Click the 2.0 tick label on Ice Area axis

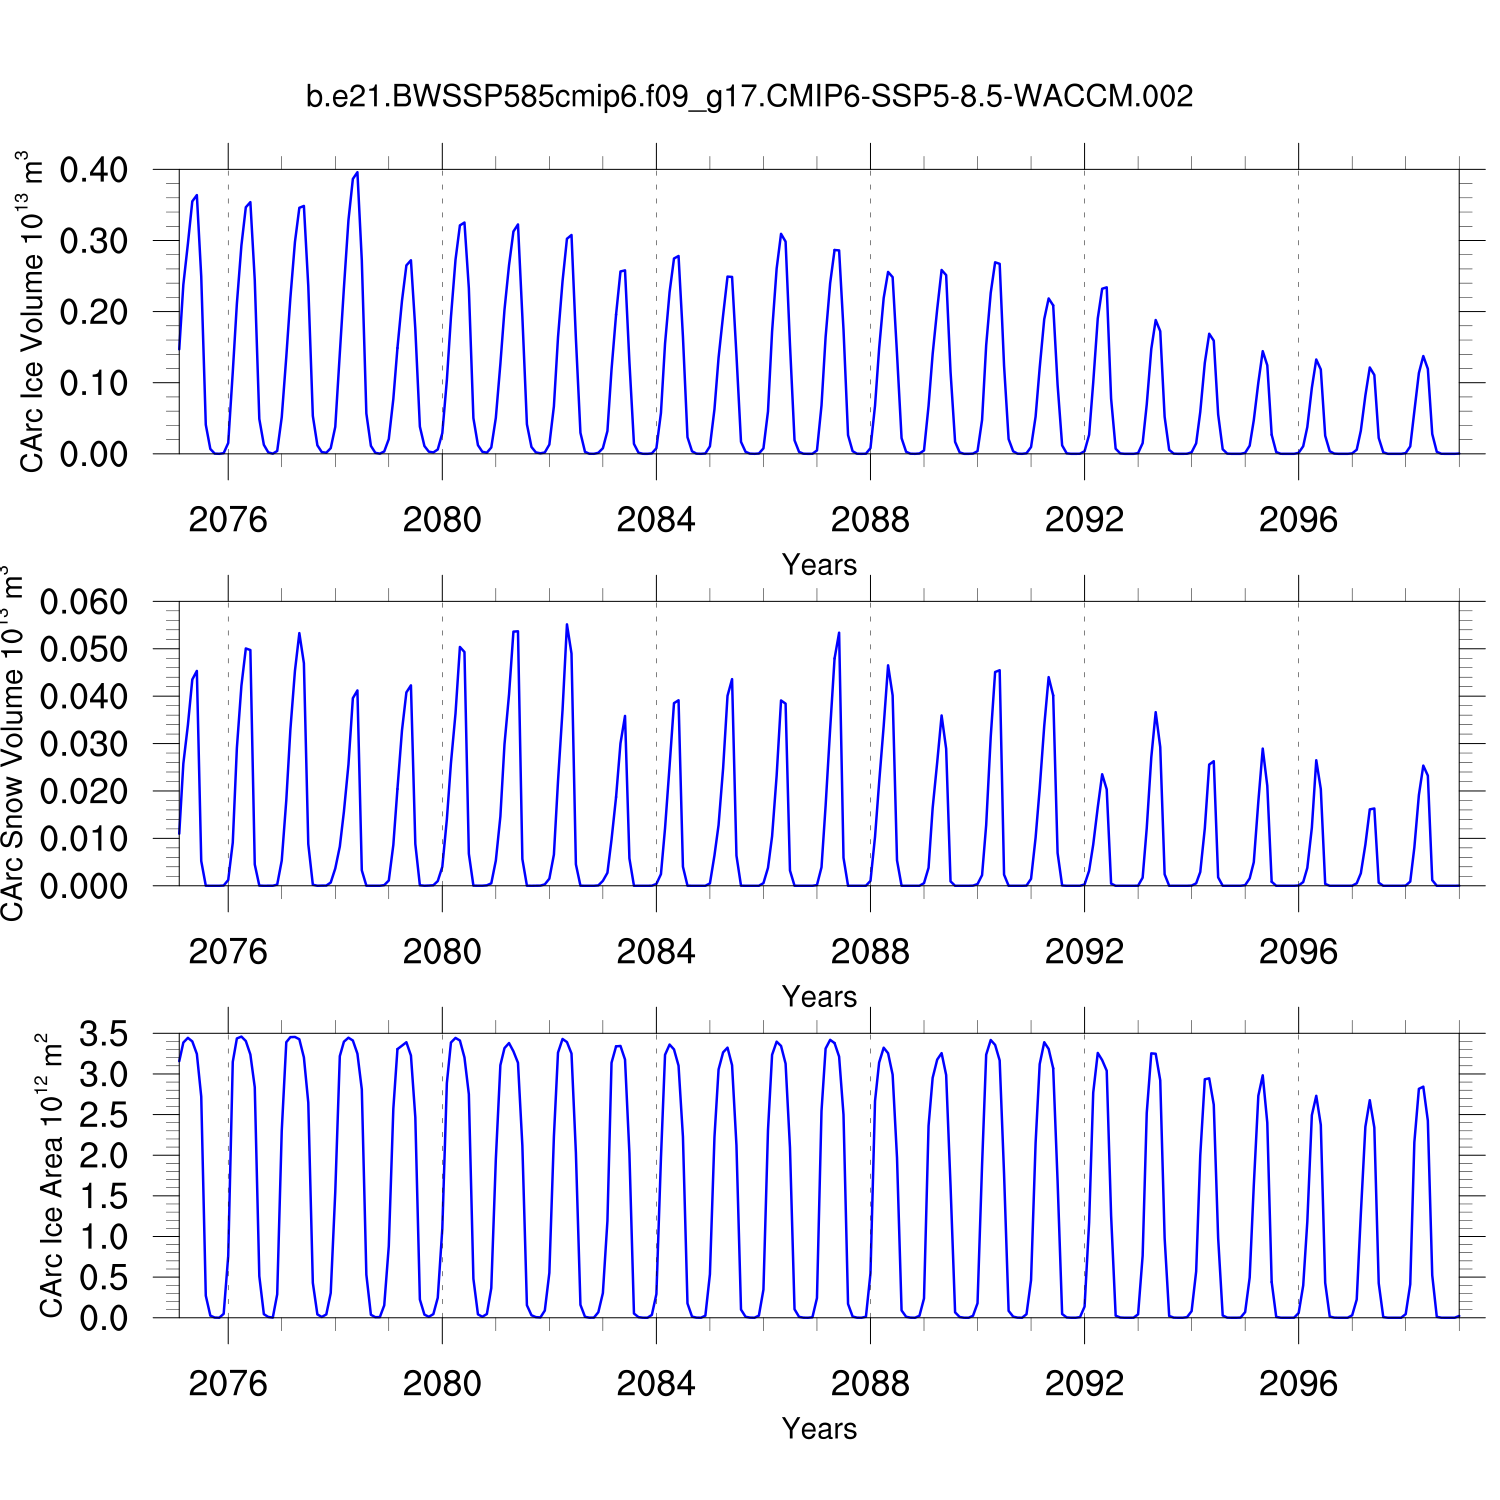[x=104, y=1156]
